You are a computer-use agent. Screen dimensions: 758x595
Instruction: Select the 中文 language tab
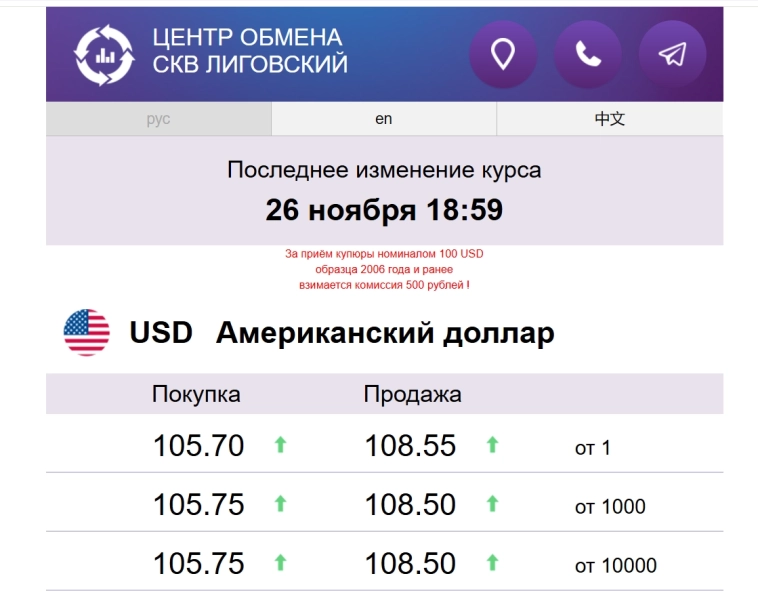click(609, 119)
